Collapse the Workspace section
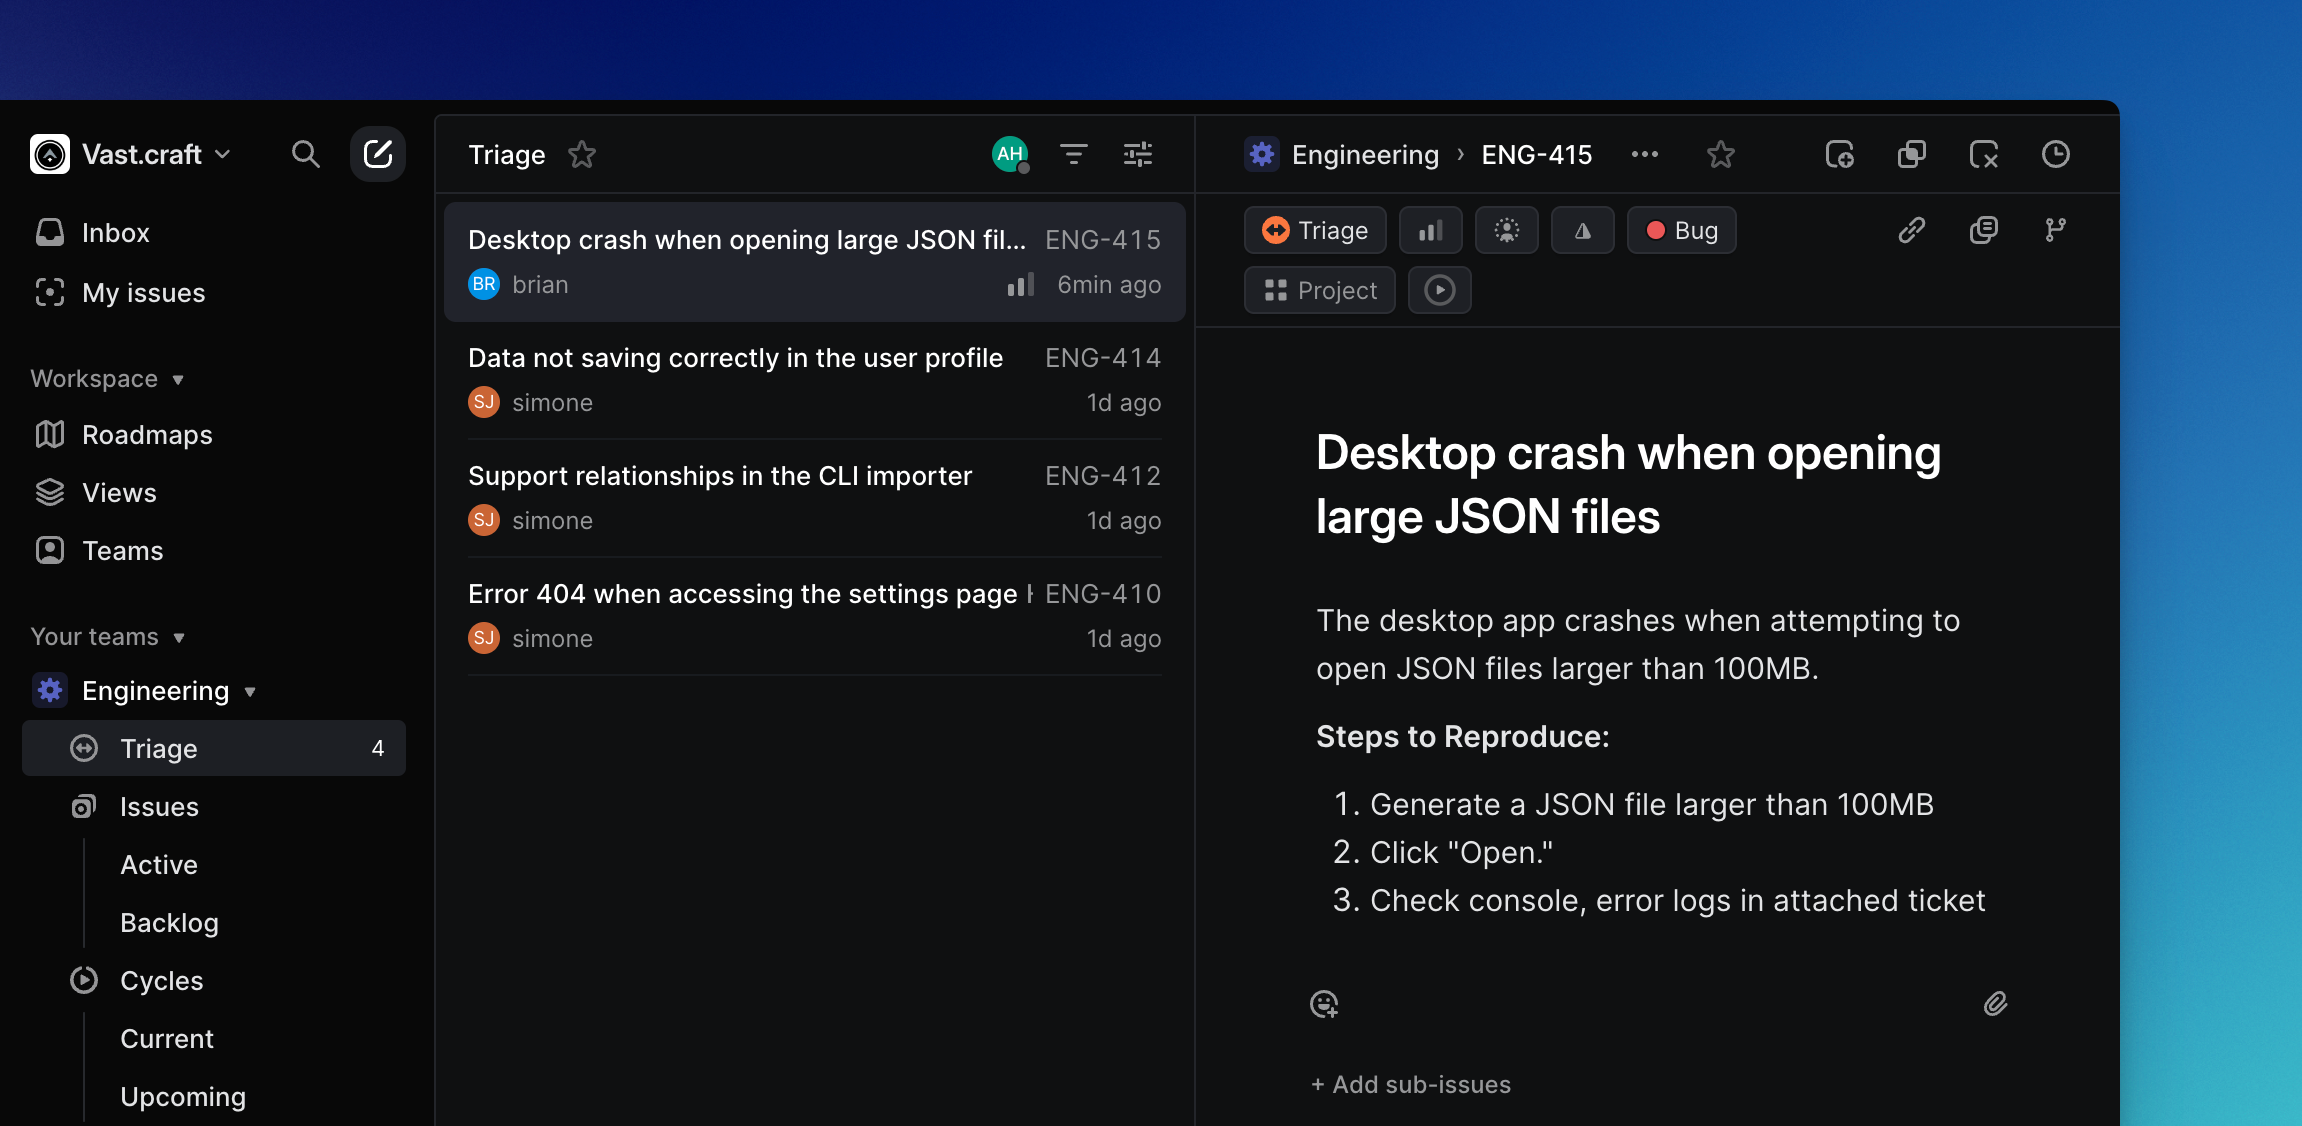2302x1126 pixels. click(x=178, y=379)
